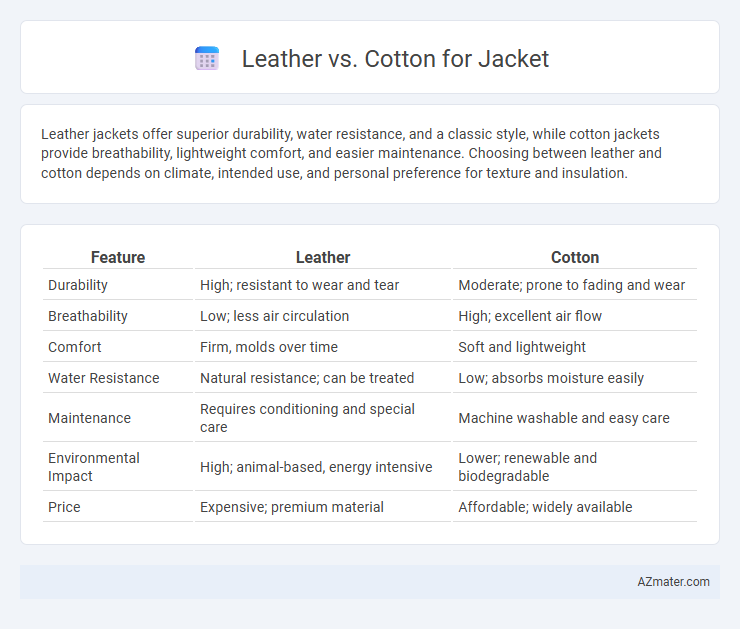Image resolution: width=740 pixels, height=629 pixels.
Task: Click the 'Price' row label
Action: pyautogui.click(x=64, y=507)
